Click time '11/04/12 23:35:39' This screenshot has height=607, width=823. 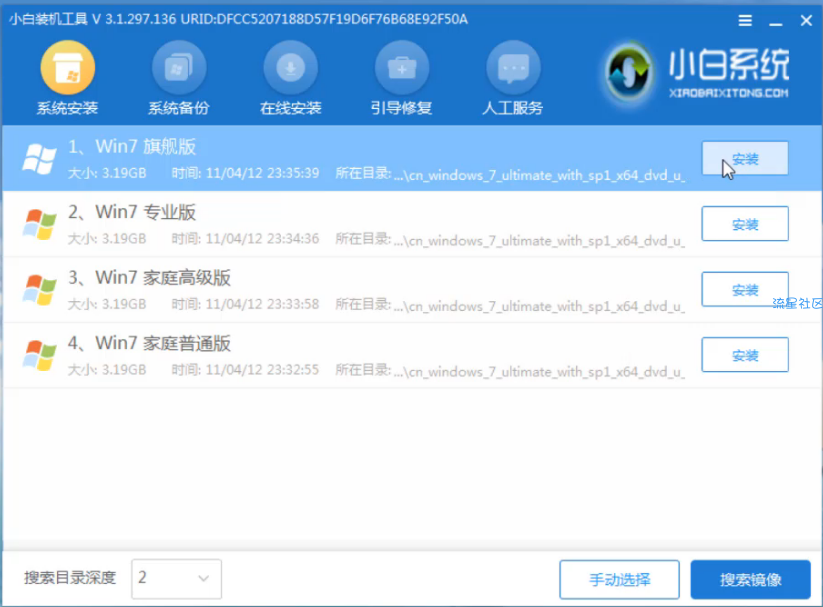262,173
